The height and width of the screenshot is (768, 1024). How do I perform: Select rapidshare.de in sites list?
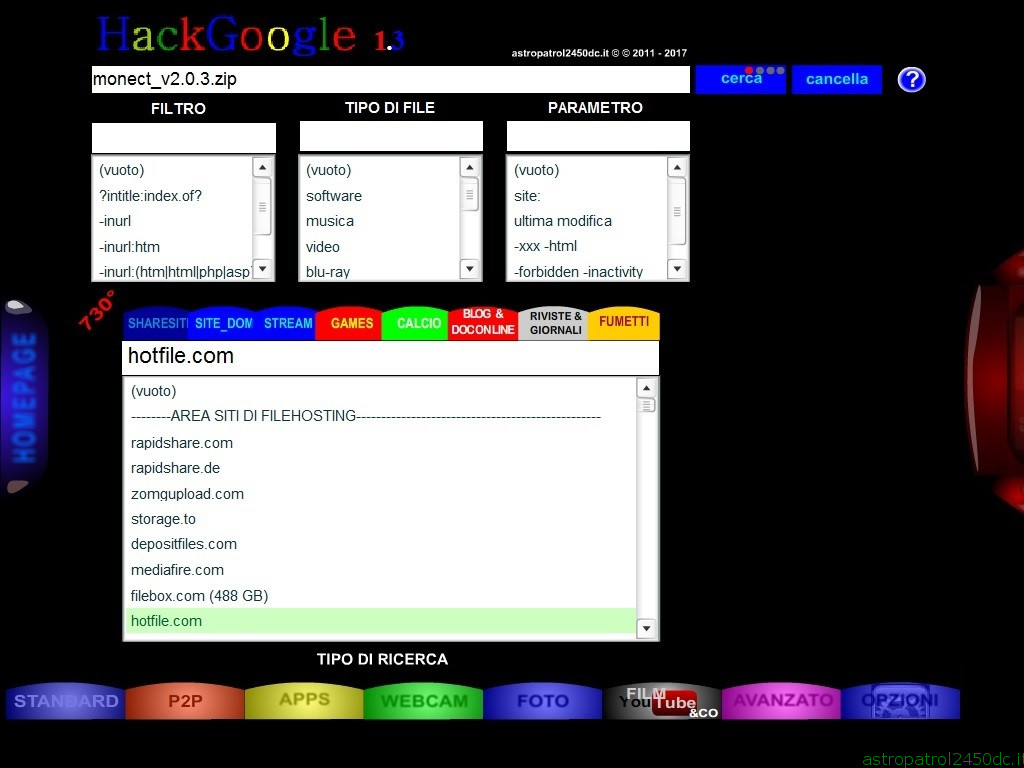380,468
